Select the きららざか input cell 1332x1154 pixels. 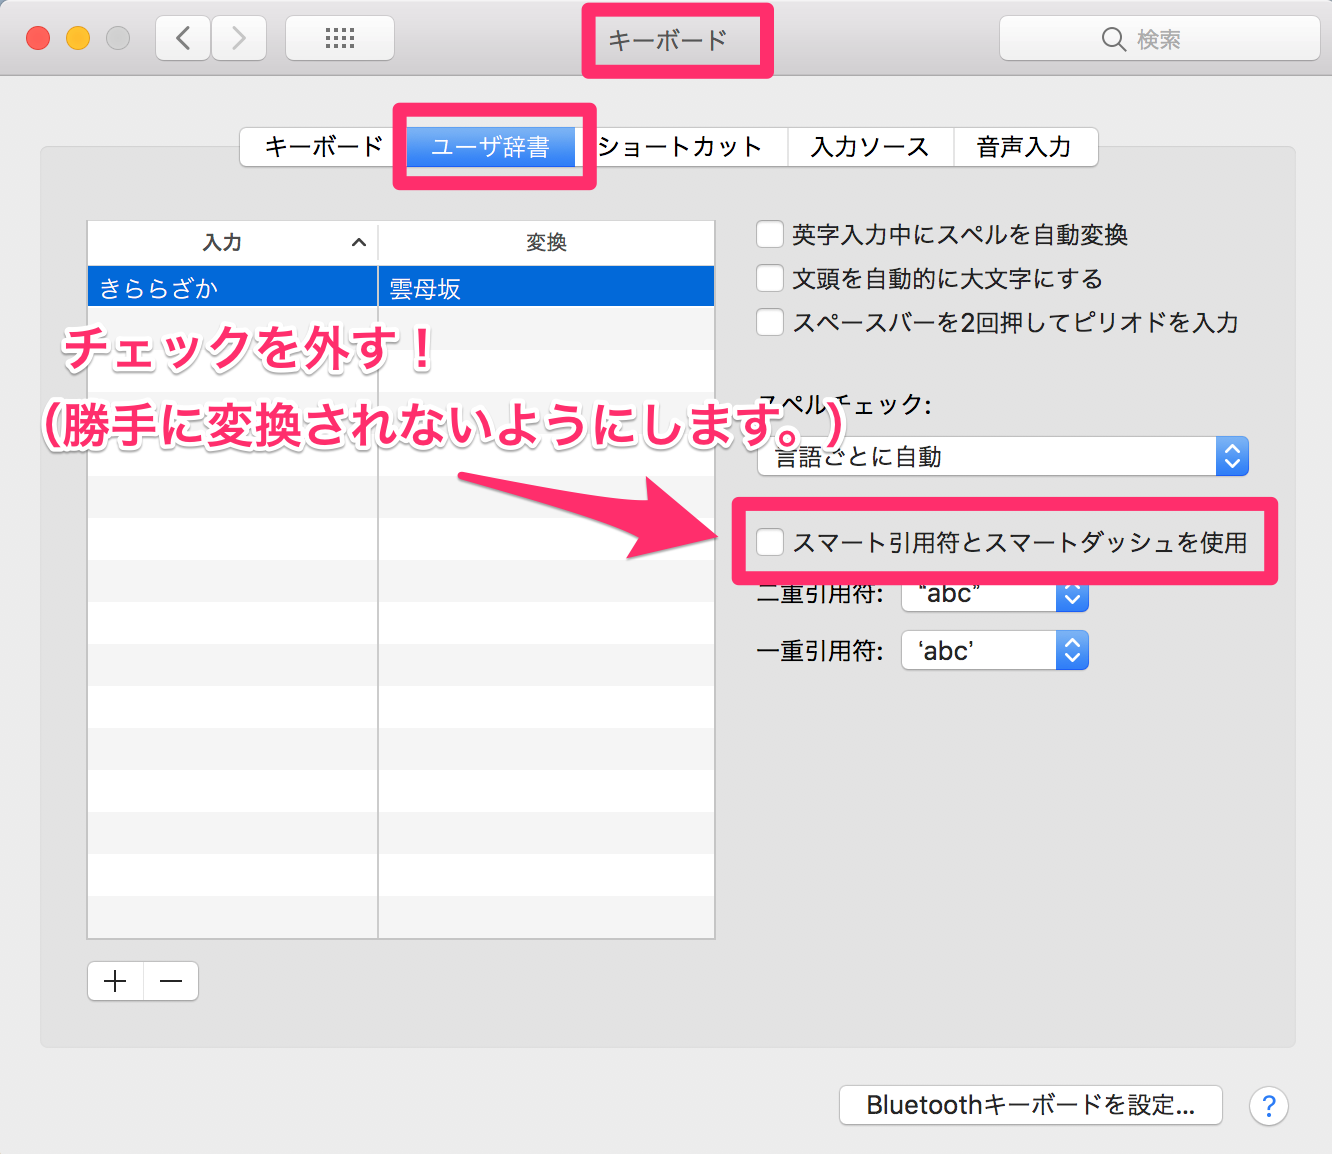233,288
